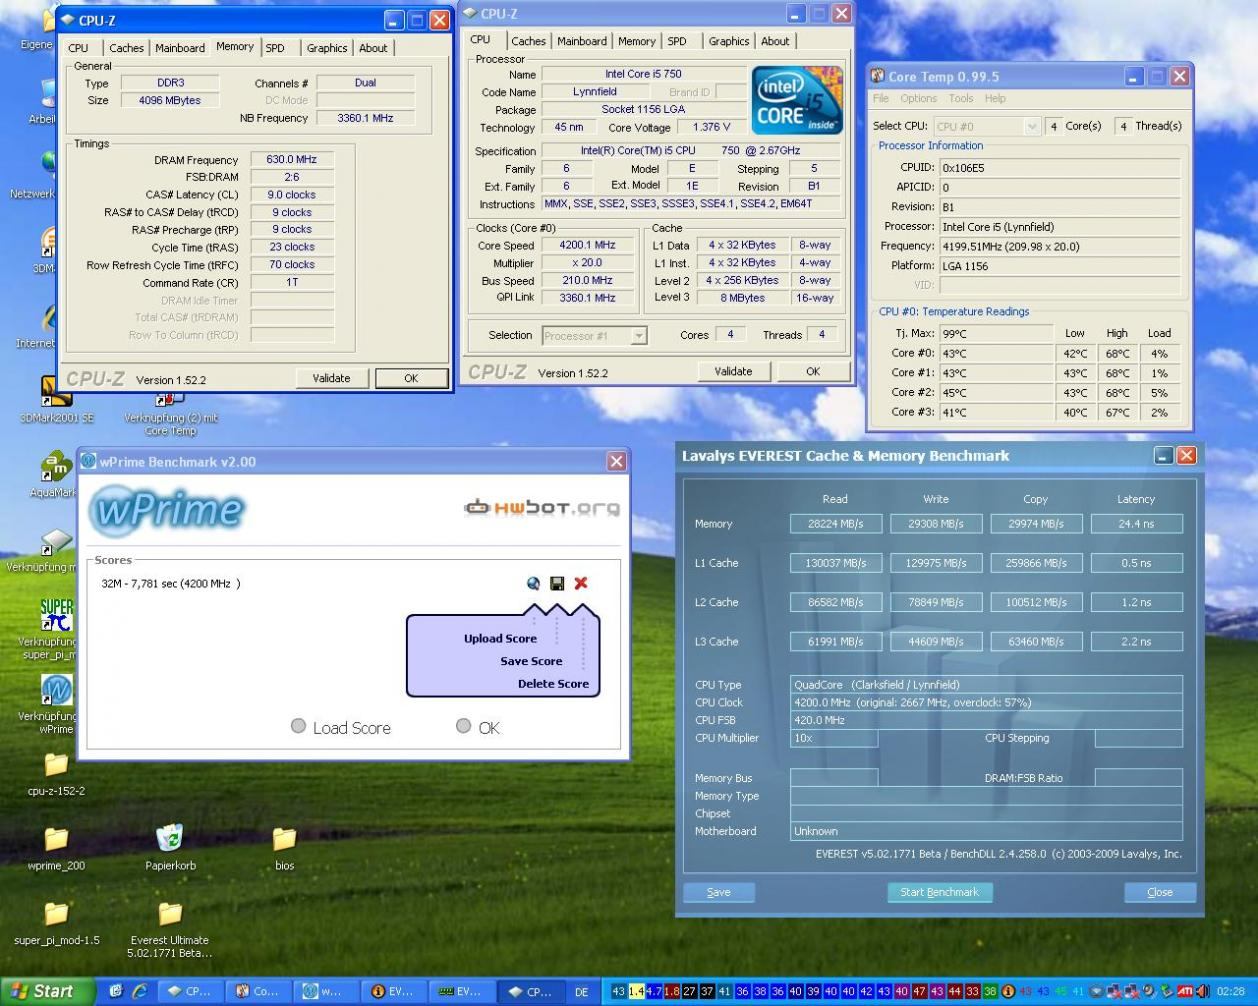The width and height of the screenshot is (1258, 1006).
Task: Click the Internet Explorer quick launch icon
Action: coord(139,991)
